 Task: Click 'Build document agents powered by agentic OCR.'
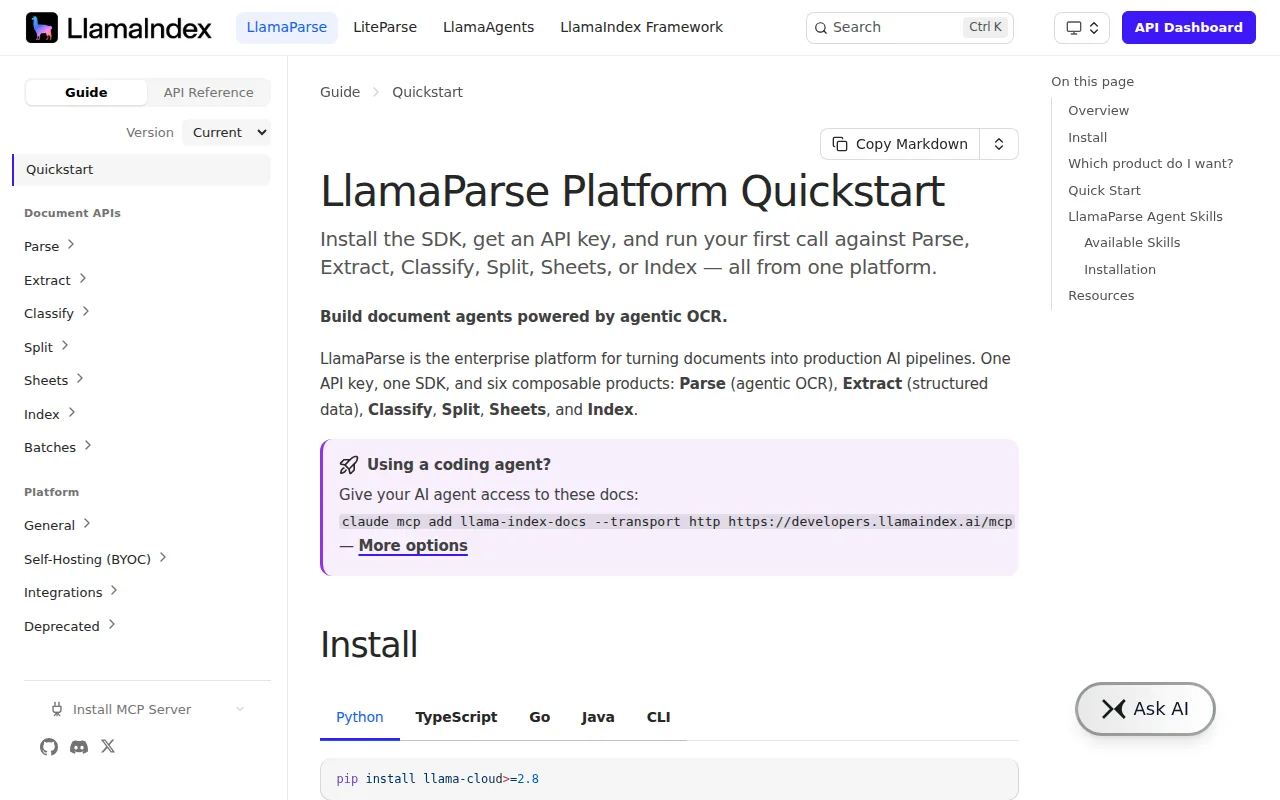(x=524, y=317)
